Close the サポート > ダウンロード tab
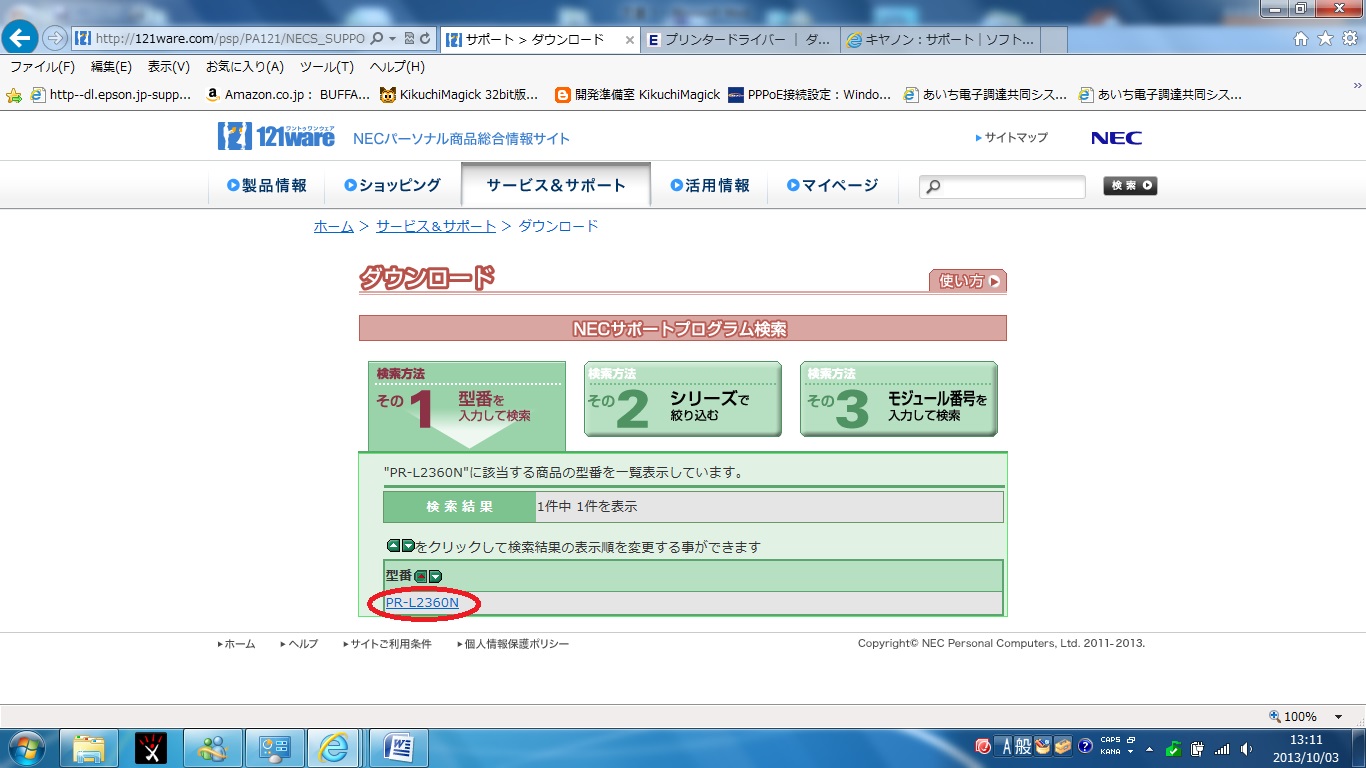The height and width of the screenshot is (768, 1366). pos(630,40)
